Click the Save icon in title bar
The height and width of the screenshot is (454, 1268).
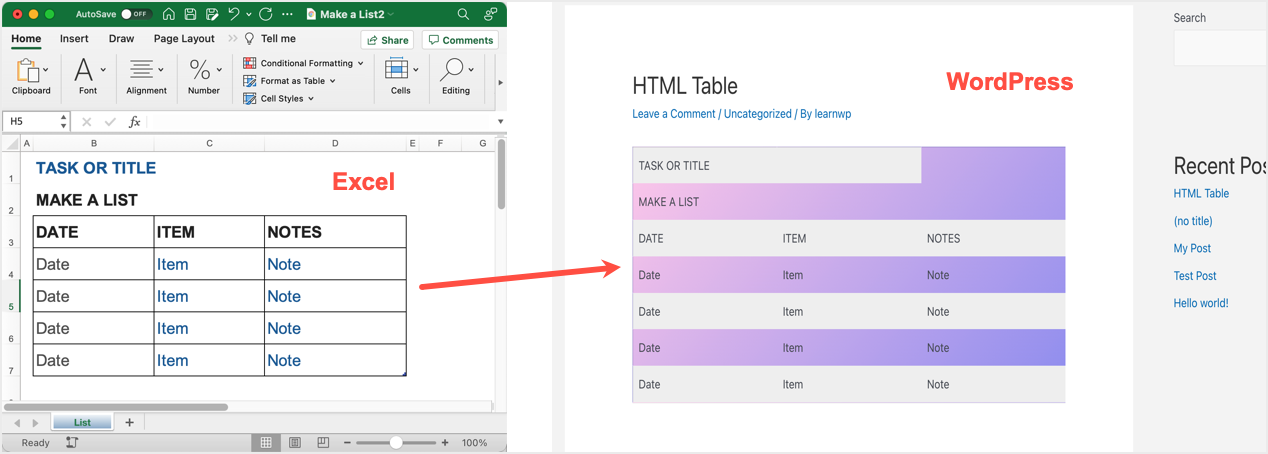190,15
